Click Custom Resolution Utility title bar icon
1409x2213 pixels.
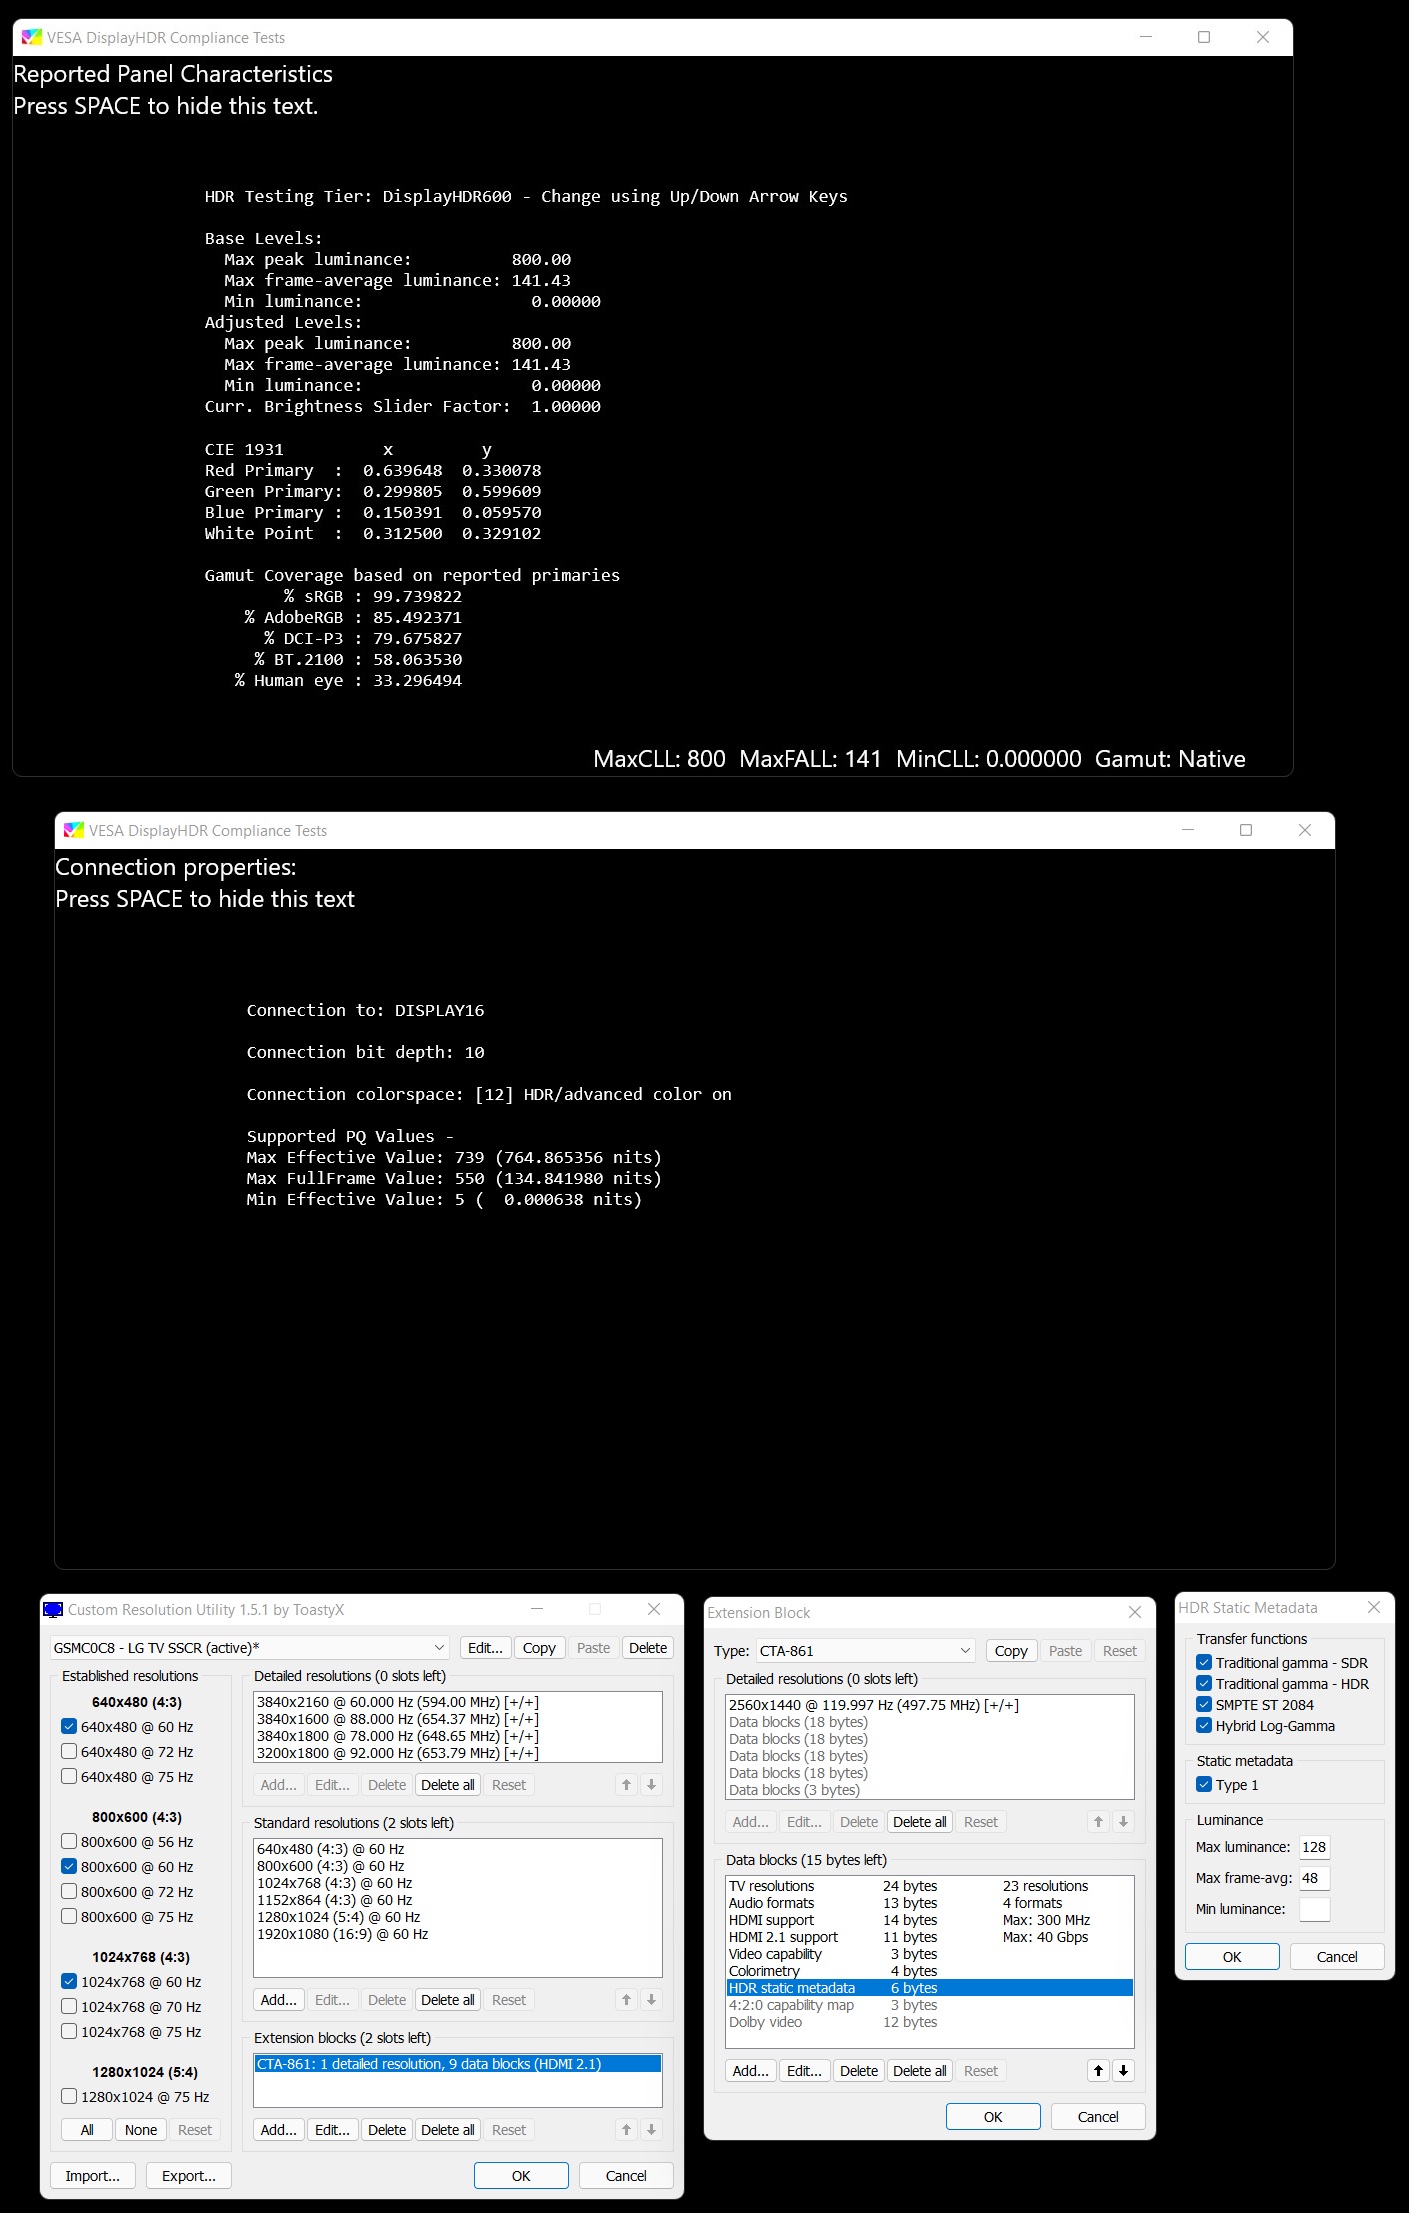click(53, 1609)
